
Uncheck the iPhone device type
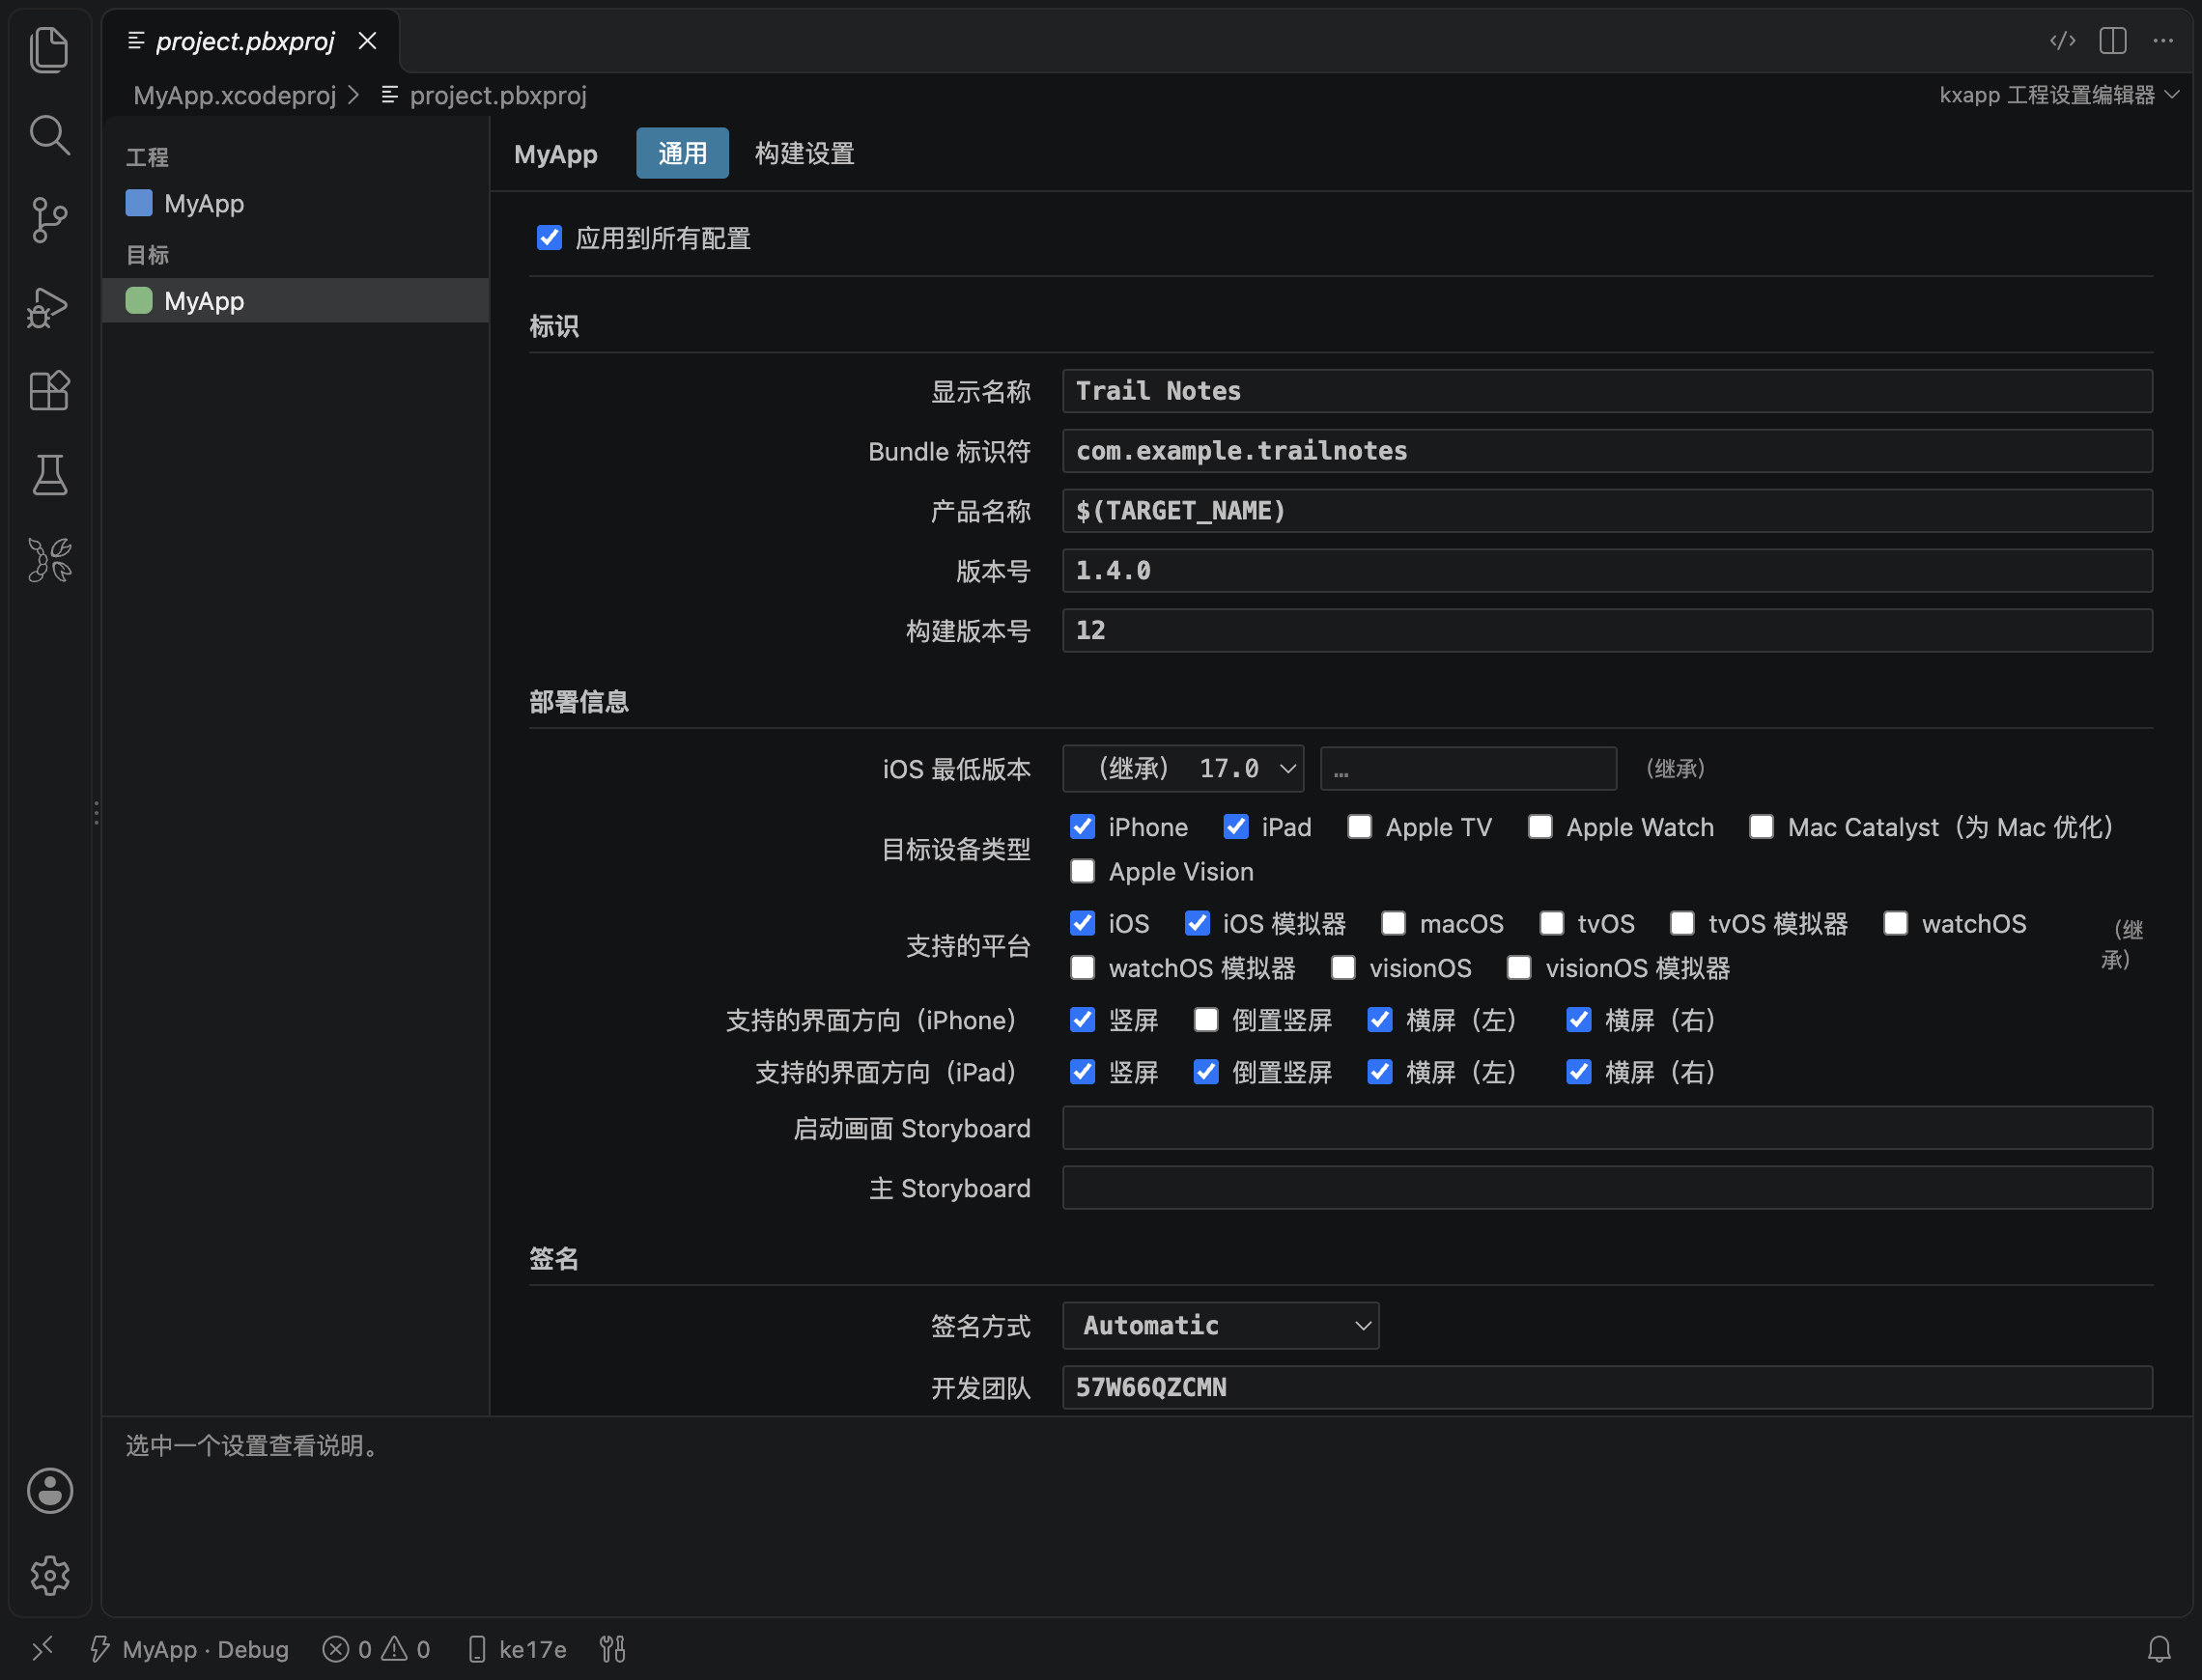pyautogui.click(x=1082, y=827)
